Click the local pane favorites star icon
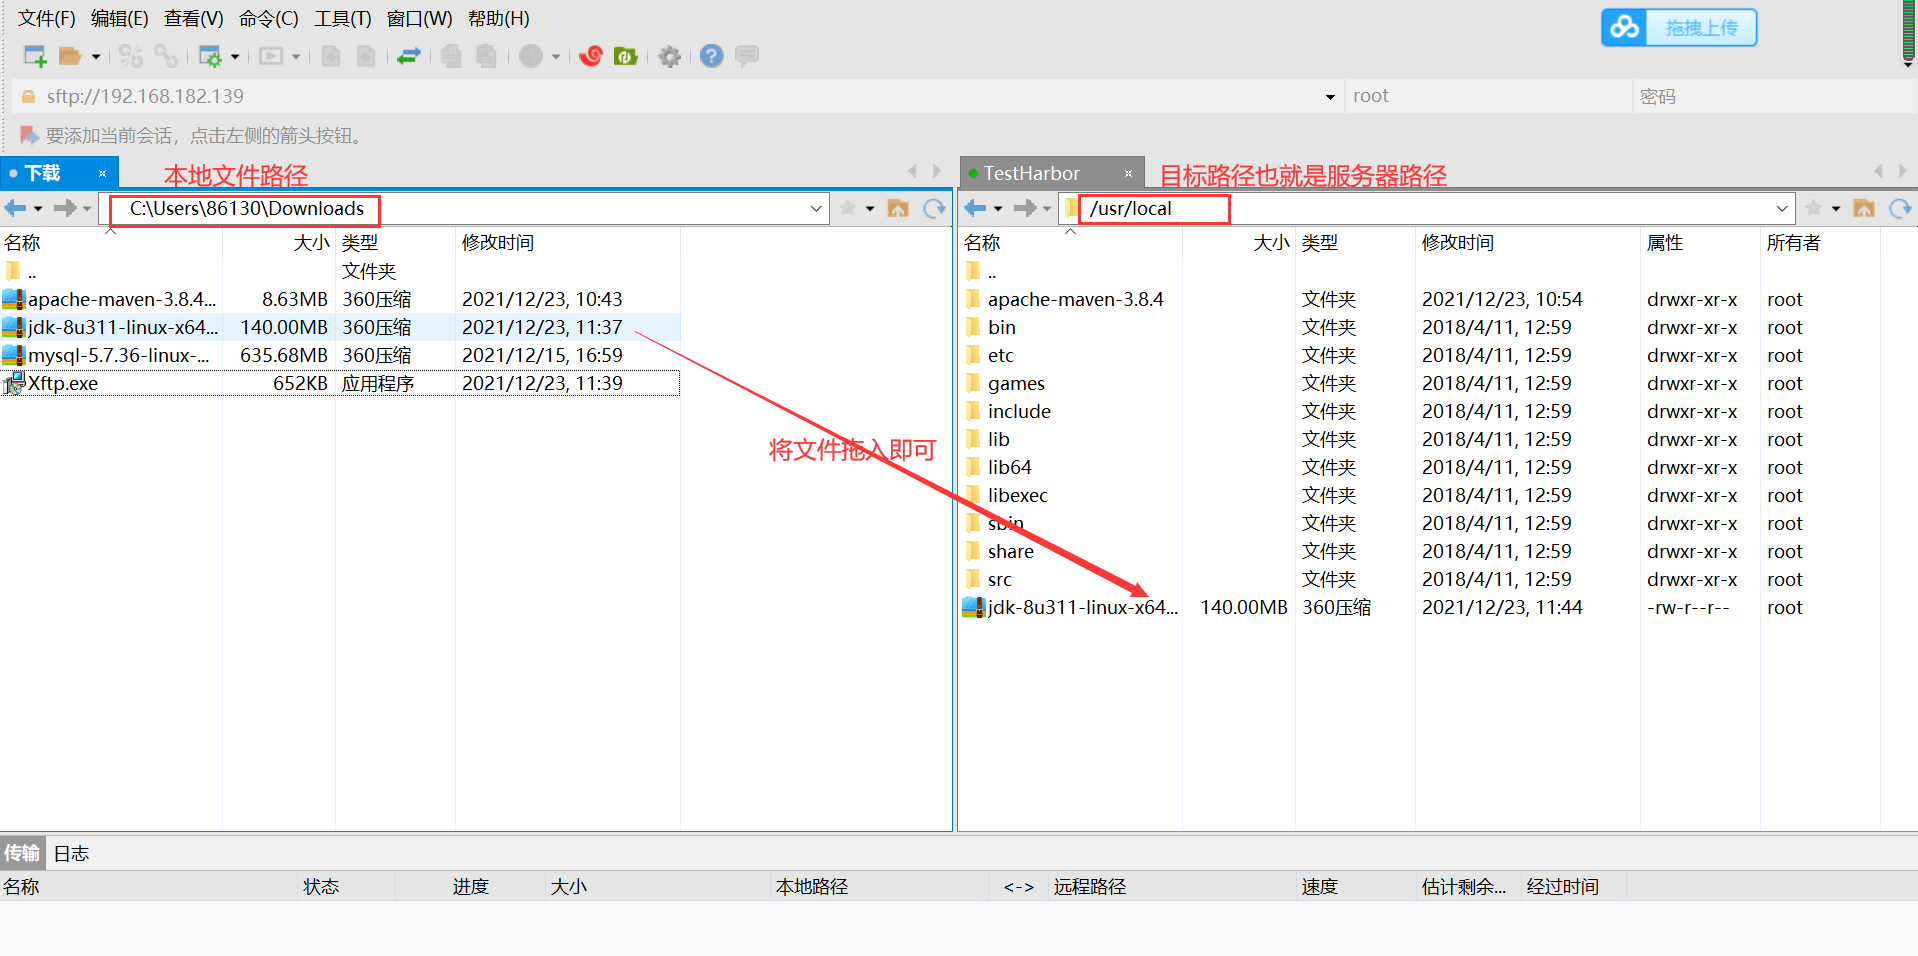Screen dimensions: 1918x956 848,208
